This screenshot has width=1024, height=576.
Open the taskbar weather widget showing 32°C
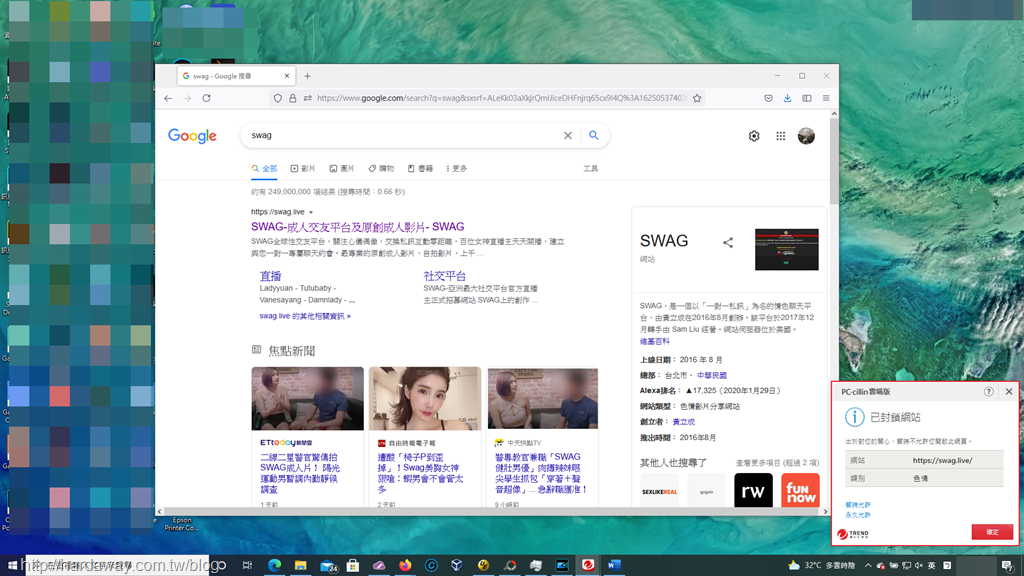(822, 565)
